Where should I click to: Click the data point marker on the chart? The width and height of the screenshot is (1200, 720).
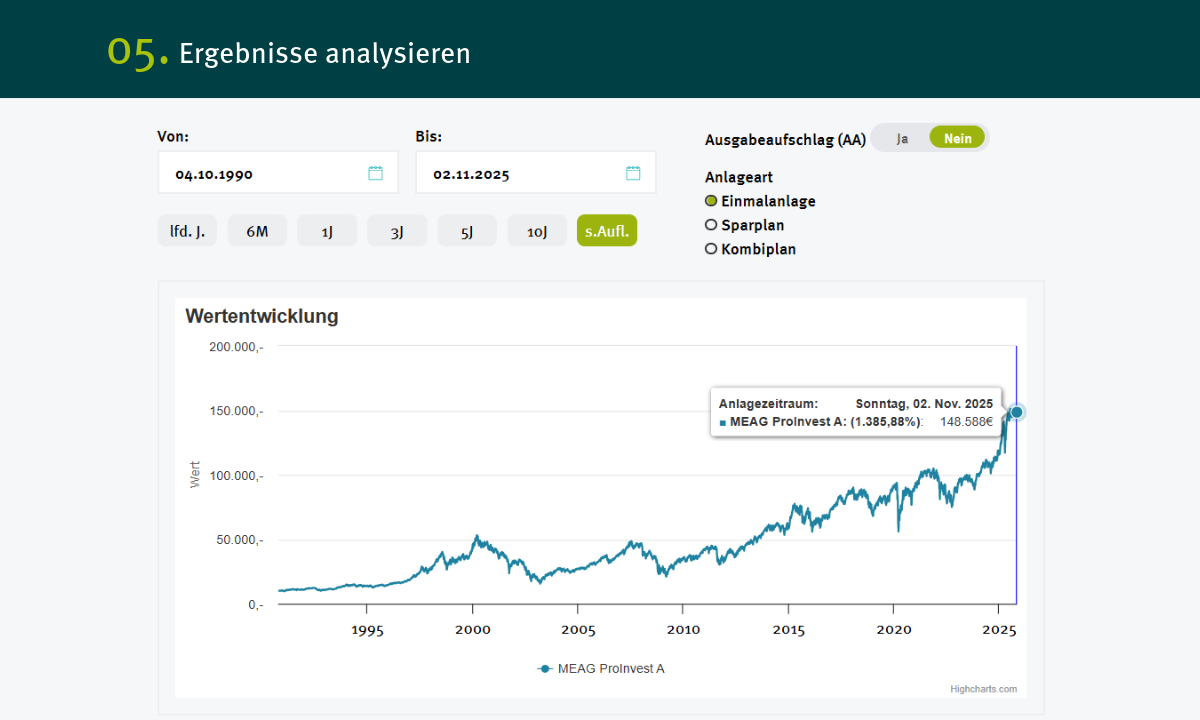(x=1017, y=412)
